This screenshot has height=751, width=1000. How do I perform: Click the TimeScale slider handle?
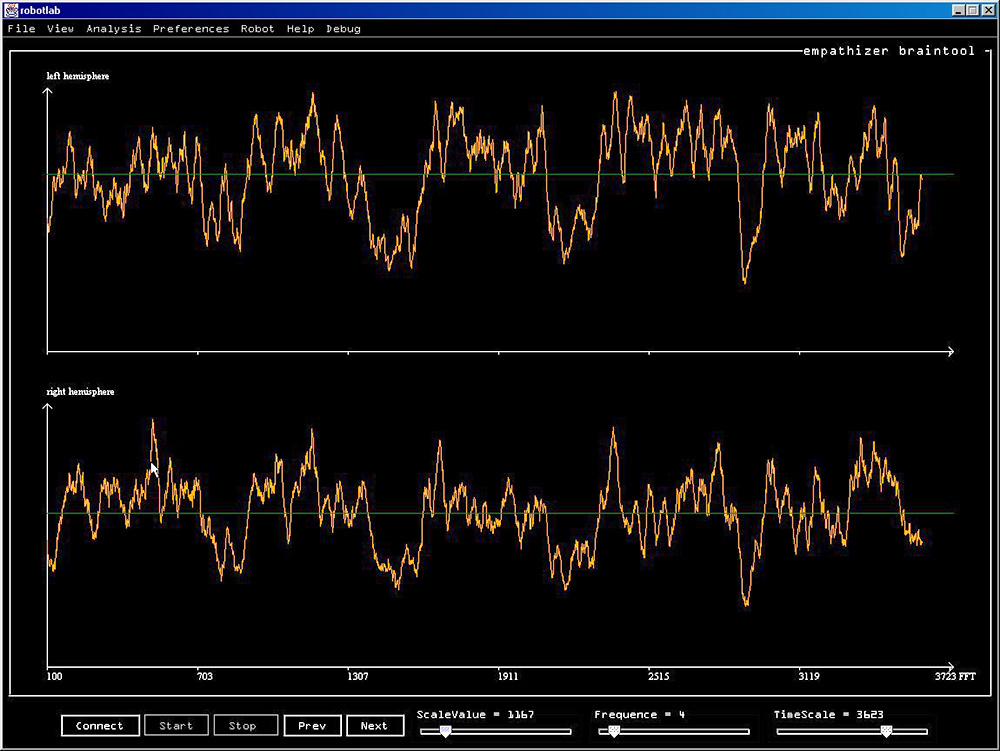point(886,731)
